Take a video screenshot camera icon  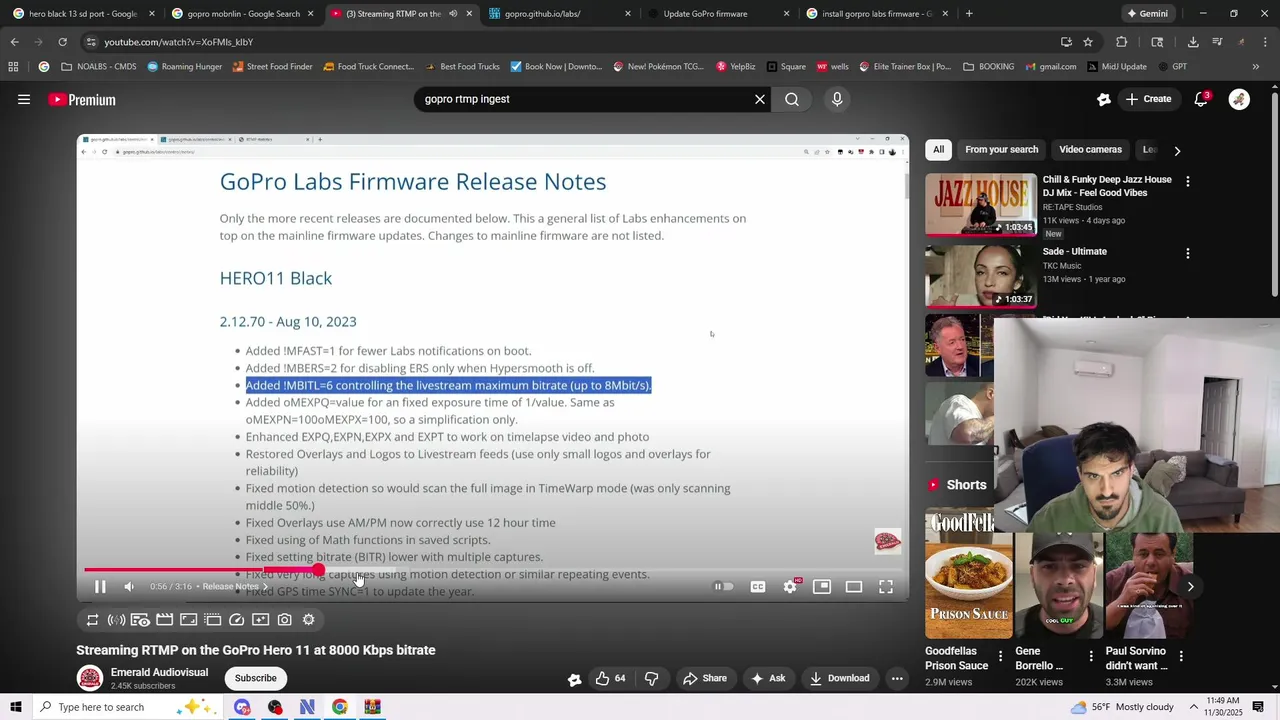(x=284, y=620)
